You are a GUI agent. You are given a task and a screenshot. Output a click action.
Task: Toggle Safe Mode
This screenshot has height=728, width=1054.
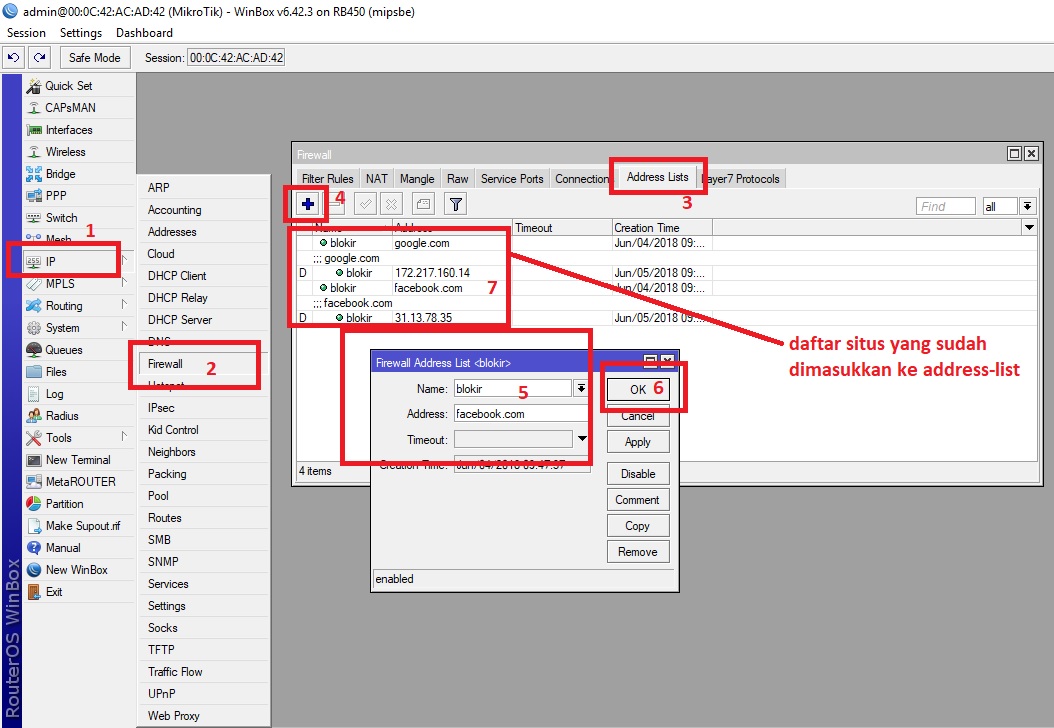pos(94,57)
